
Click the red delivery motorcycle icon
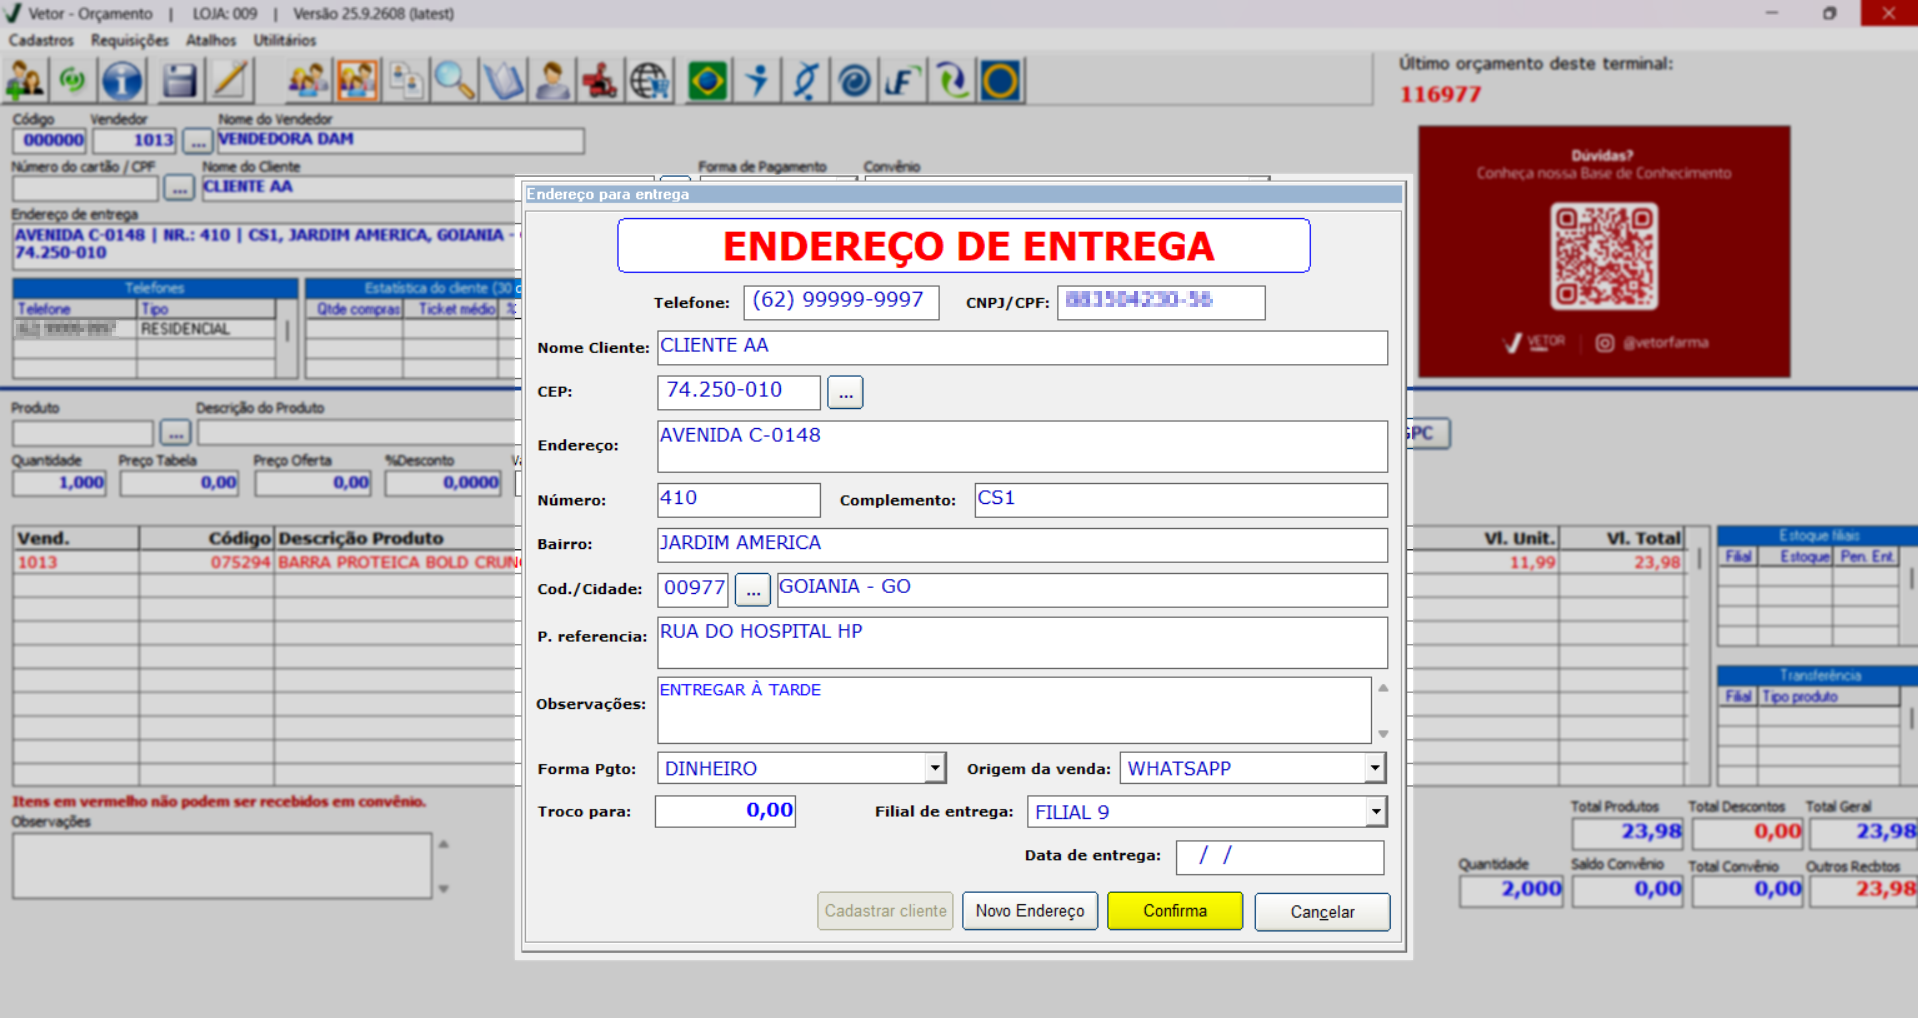tap(600, 81)
